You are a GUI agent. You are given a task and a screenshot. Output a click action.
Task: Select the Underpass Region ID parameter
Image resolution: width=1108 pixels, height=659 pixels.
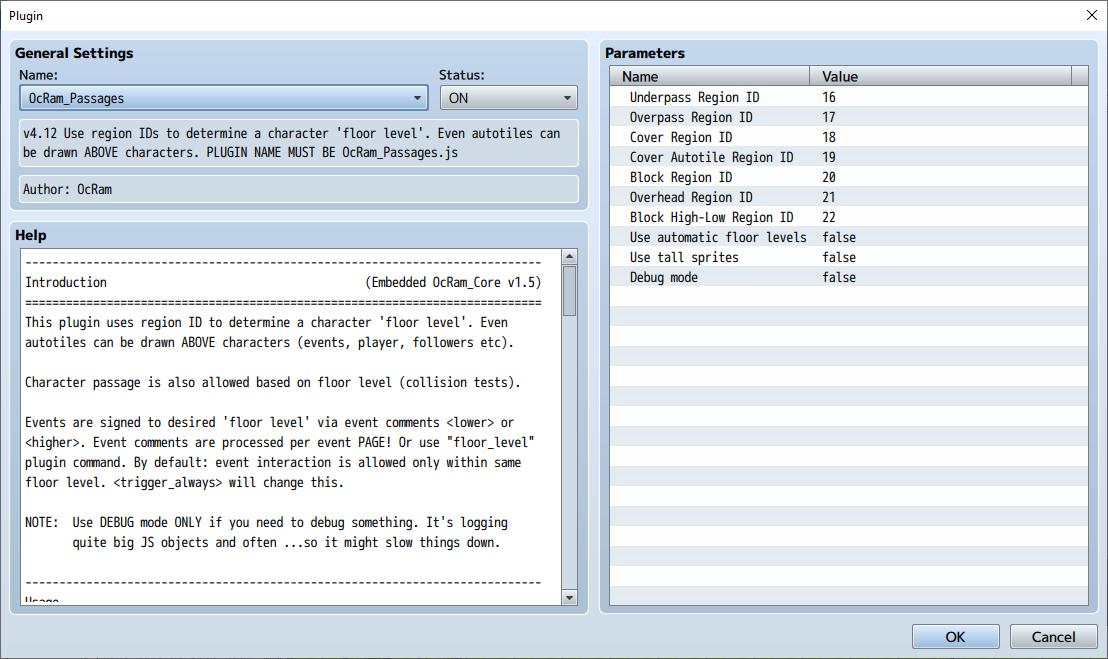point(849,97)
